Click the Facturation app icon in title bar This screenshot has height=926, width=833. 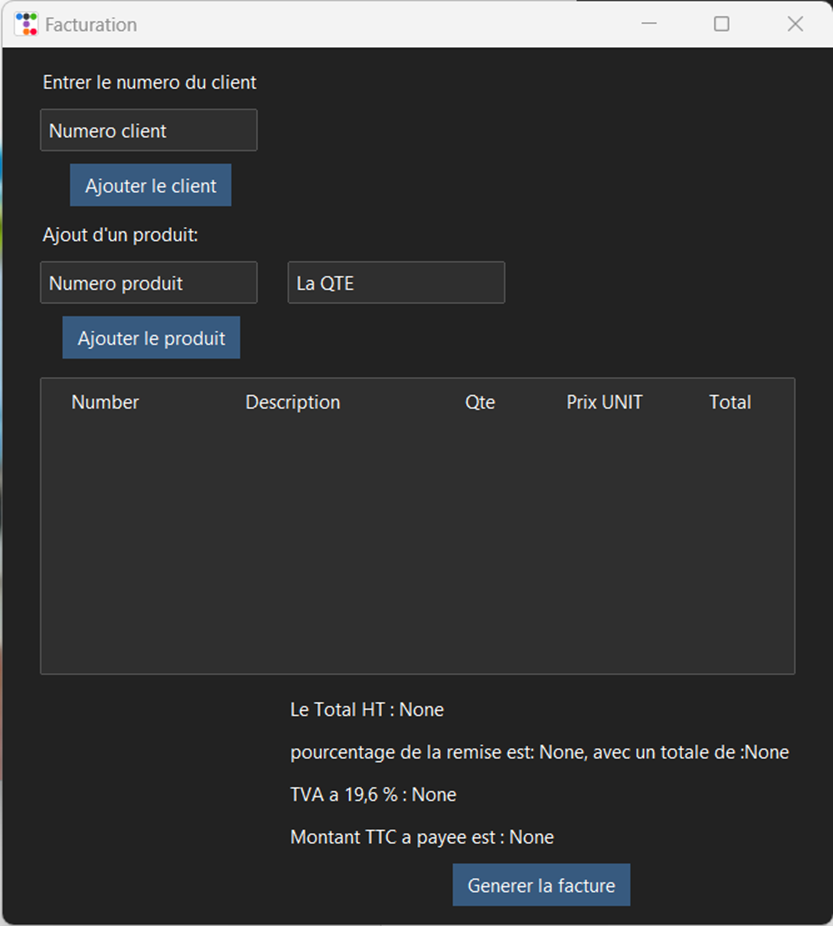(26, 24)
